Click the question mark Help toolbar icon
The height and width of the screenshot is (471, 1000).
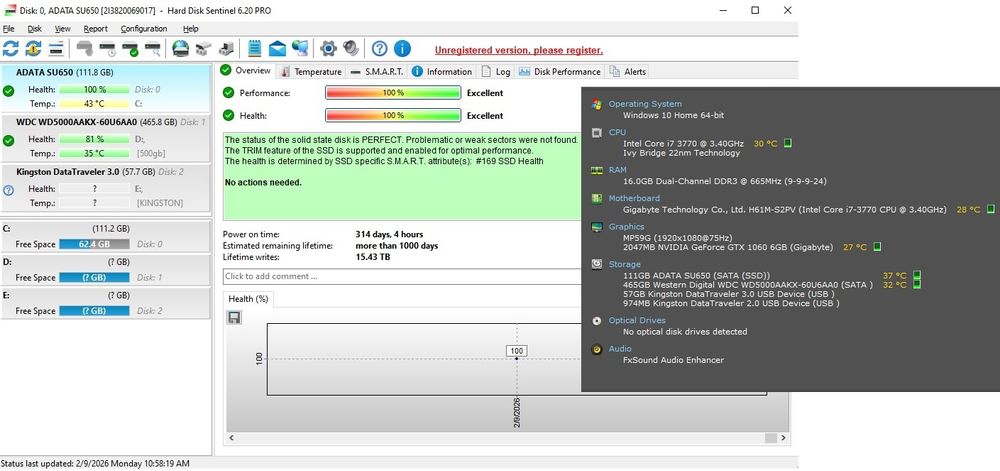(x=379, y=48)
